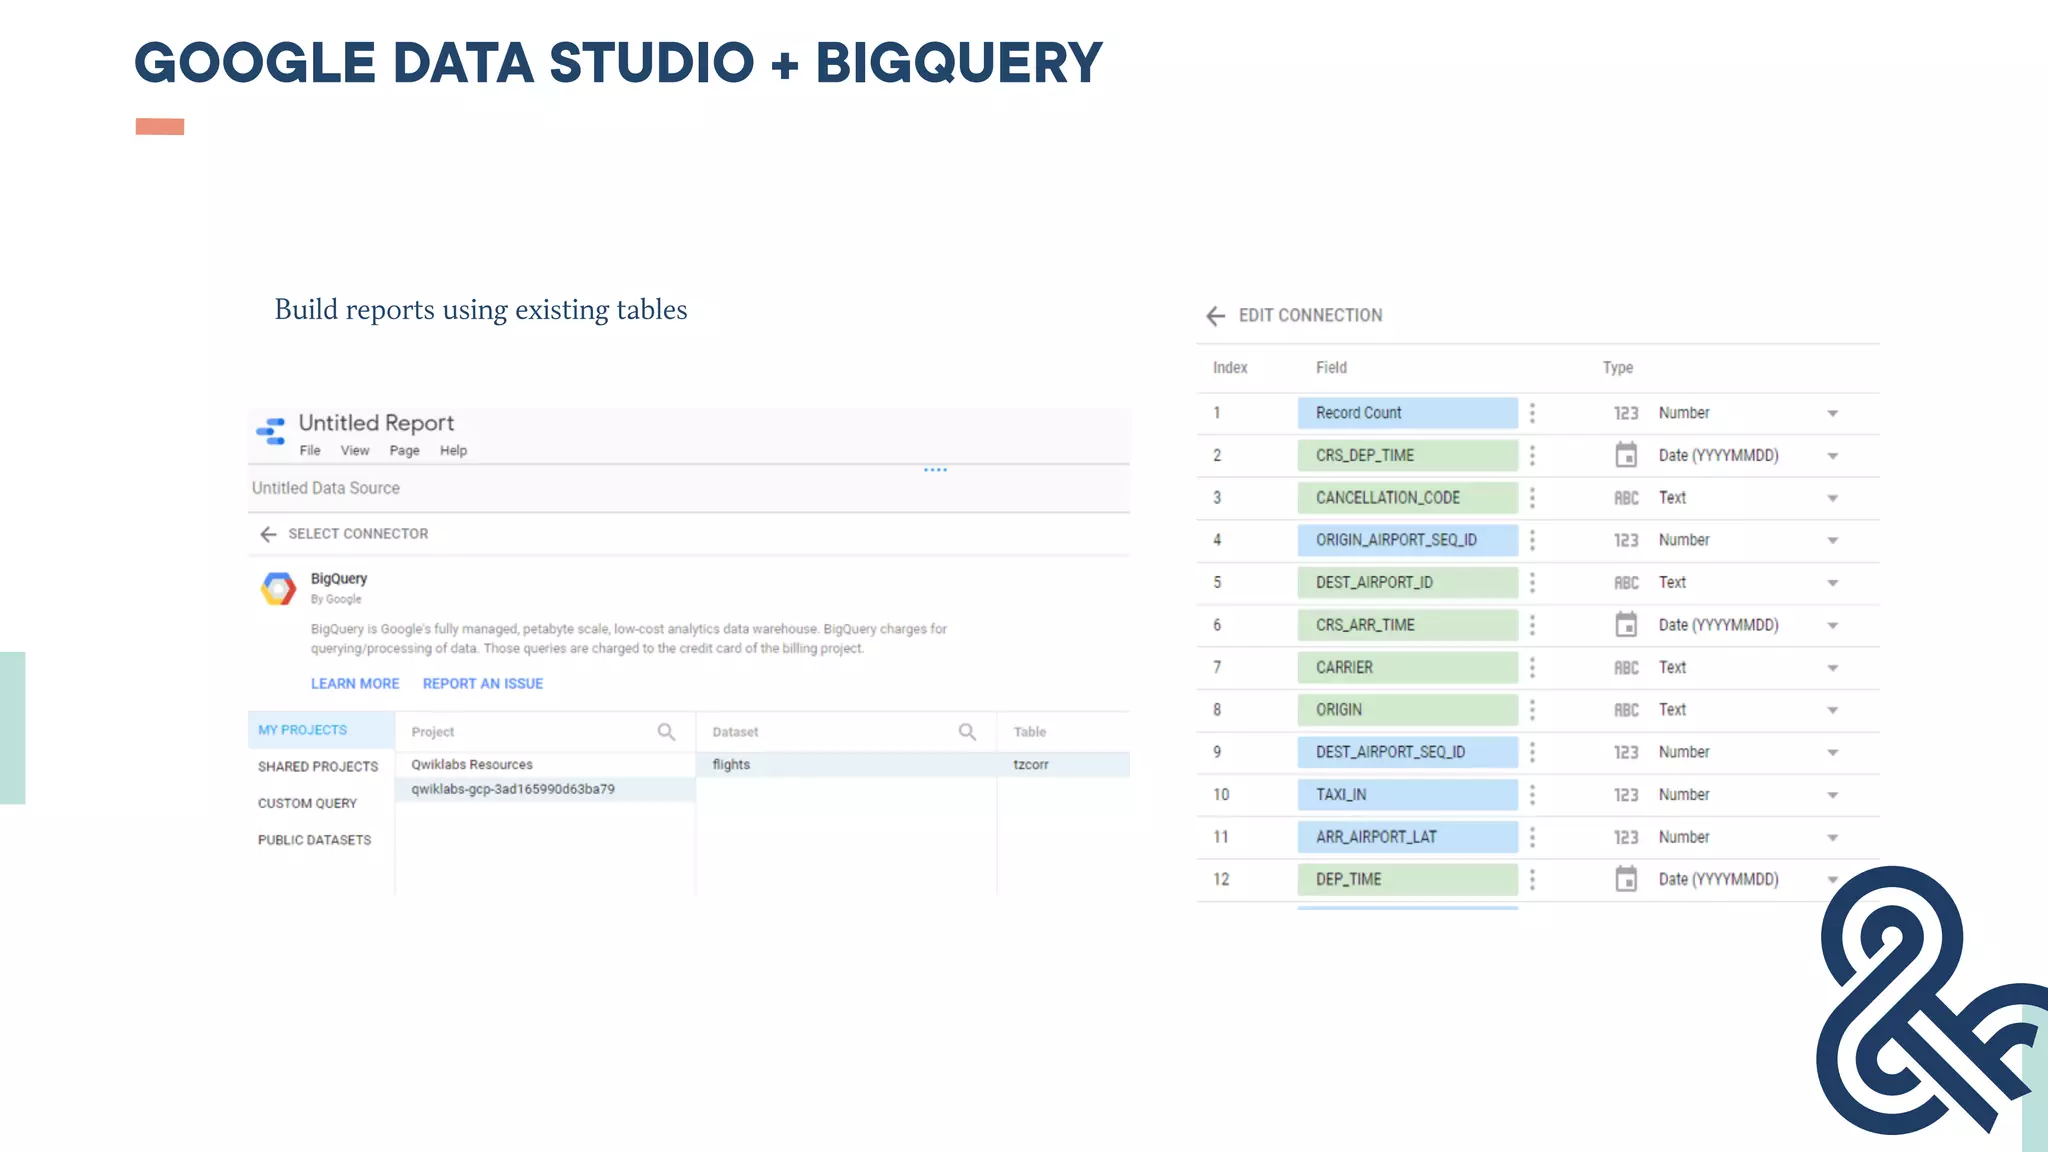Click the Record Count field chip
The height and width of the screenshot is (1152, 2048).
(x=1408, y=413)
